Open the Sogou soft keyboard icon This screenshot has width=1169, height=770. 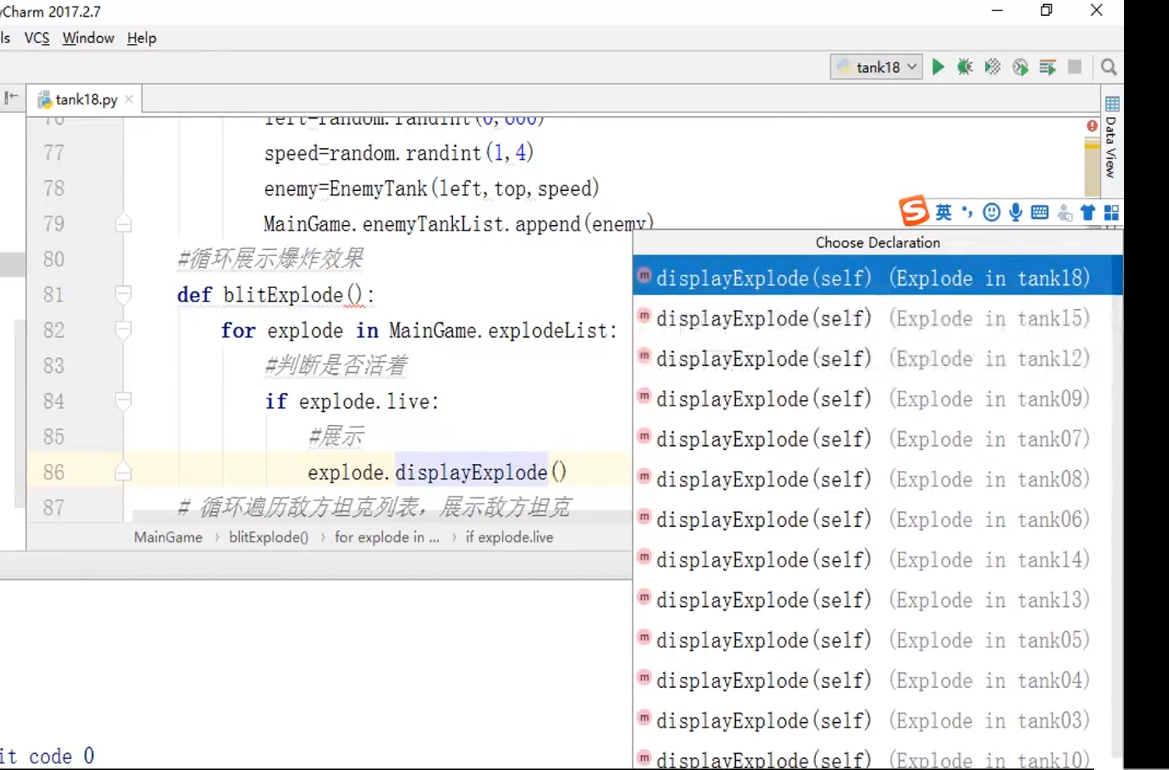pyautogui.click(x=1039, y=212)
